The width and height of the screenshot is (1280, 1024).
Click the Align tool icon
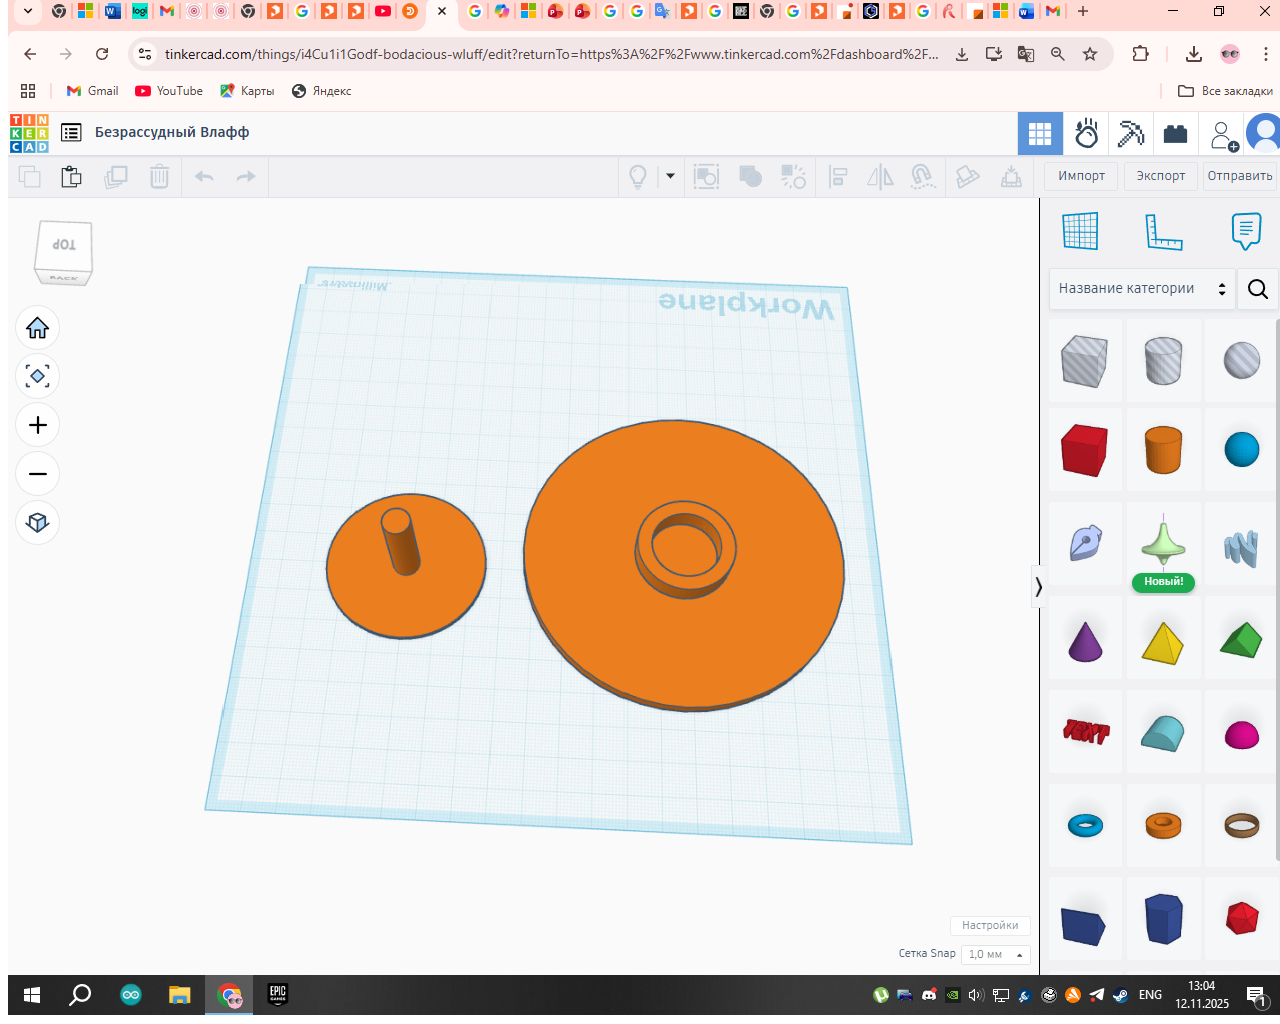click(839, 177)
